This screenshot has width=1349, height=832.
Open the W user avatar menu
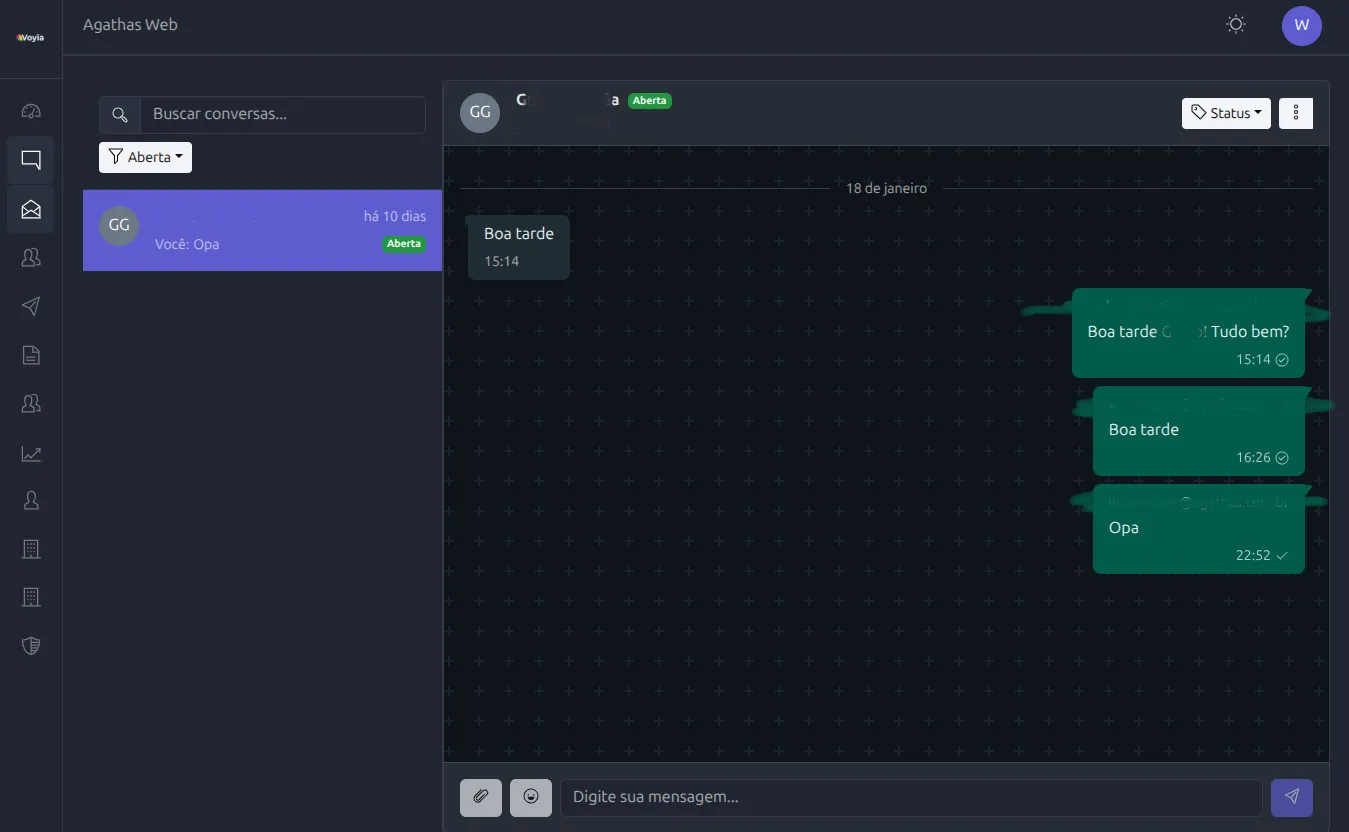pos(1301,26)
